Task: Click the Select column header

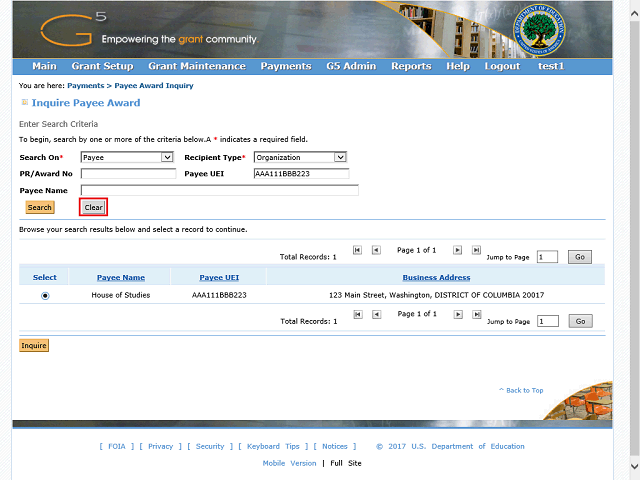Action: pos(44,278)
